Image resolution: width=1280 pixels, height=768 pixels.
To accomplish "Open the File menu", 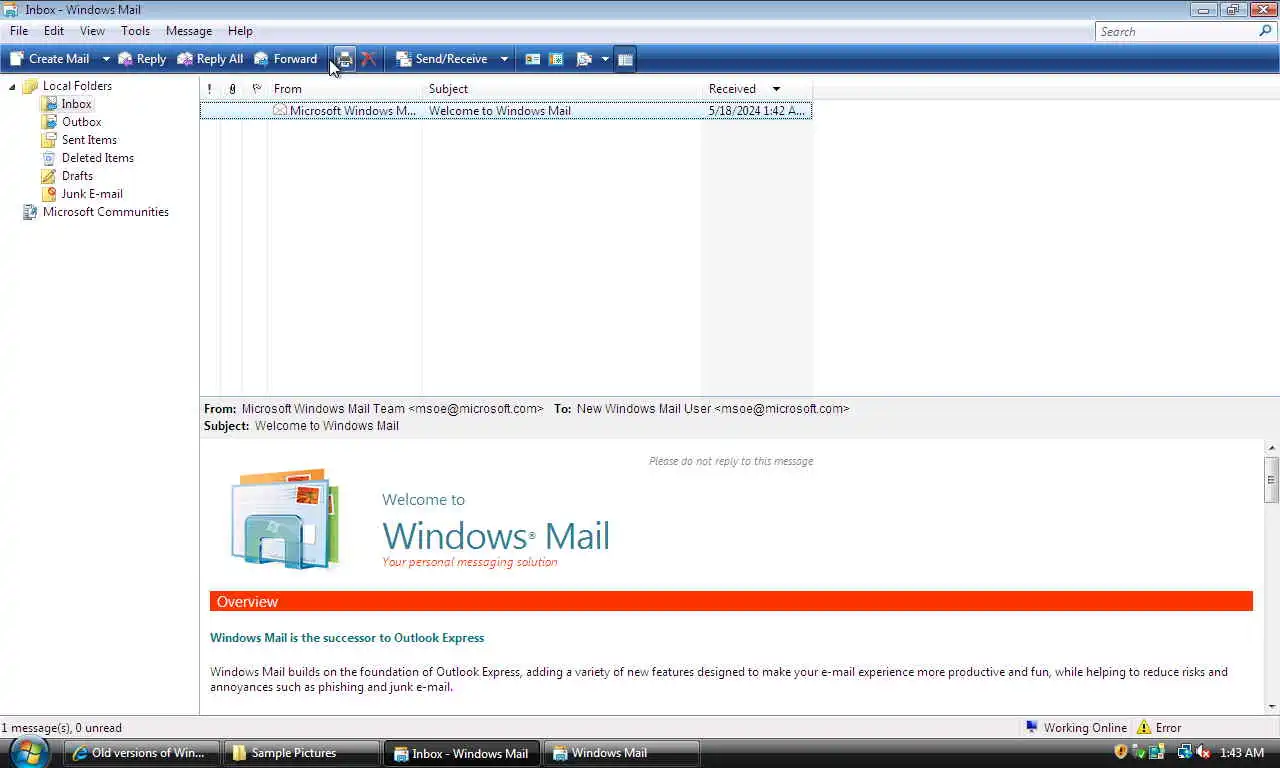I will click(x=19, y=31).
